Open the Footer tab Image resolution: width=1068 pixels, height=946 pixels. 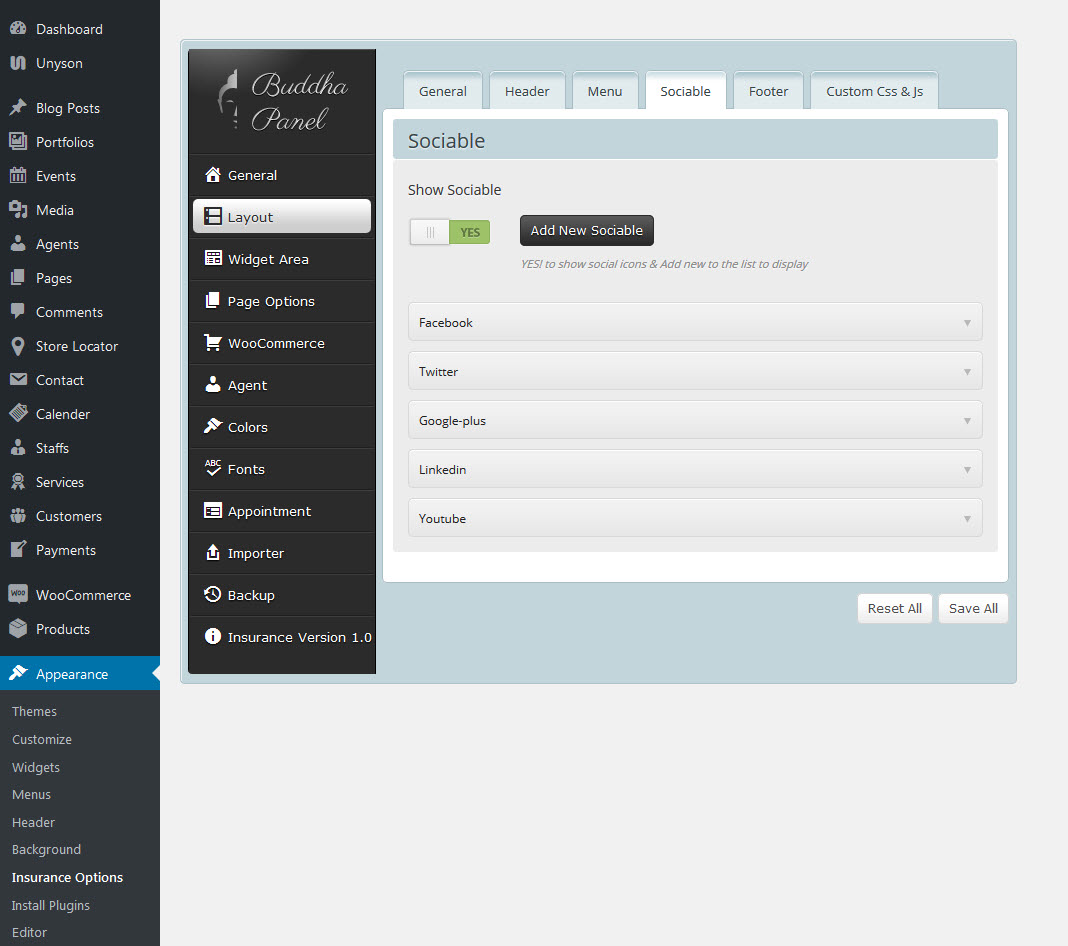(768, 91)
